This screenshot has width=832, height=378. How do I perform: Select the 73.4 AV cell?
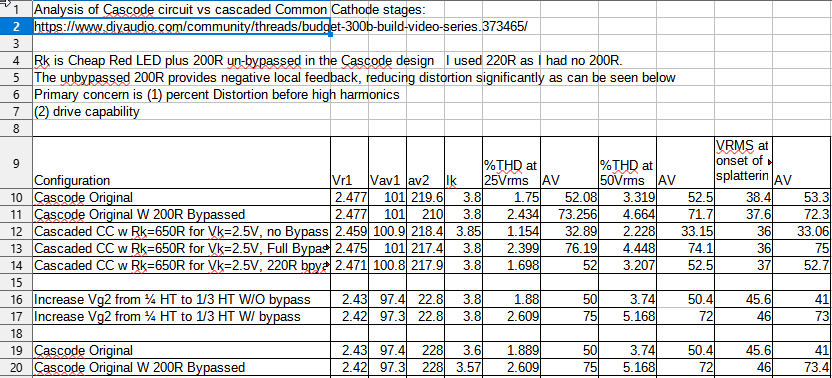click(802, 367)
